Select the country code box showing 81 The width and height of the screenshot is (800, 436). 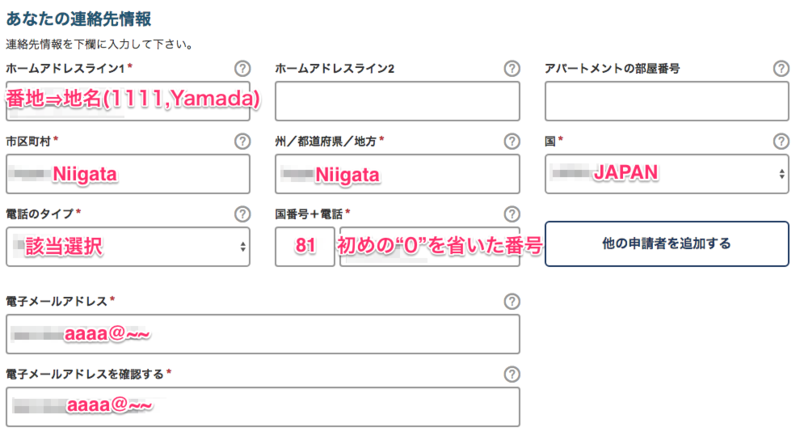tap(305, 247)
